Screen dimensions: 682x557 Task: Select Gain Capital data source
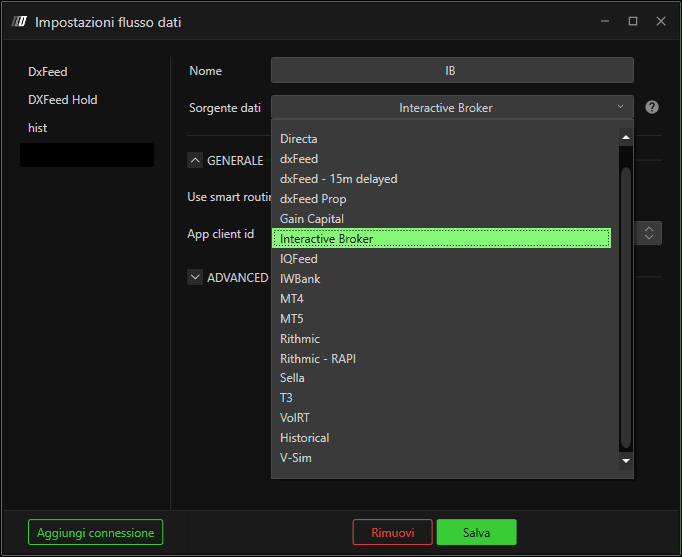(441, 219)
